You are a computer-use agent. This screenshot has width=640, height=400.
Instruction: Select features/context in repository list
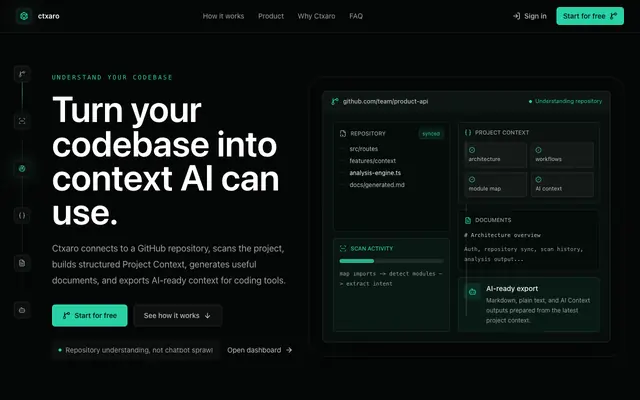tap(373, 161)
